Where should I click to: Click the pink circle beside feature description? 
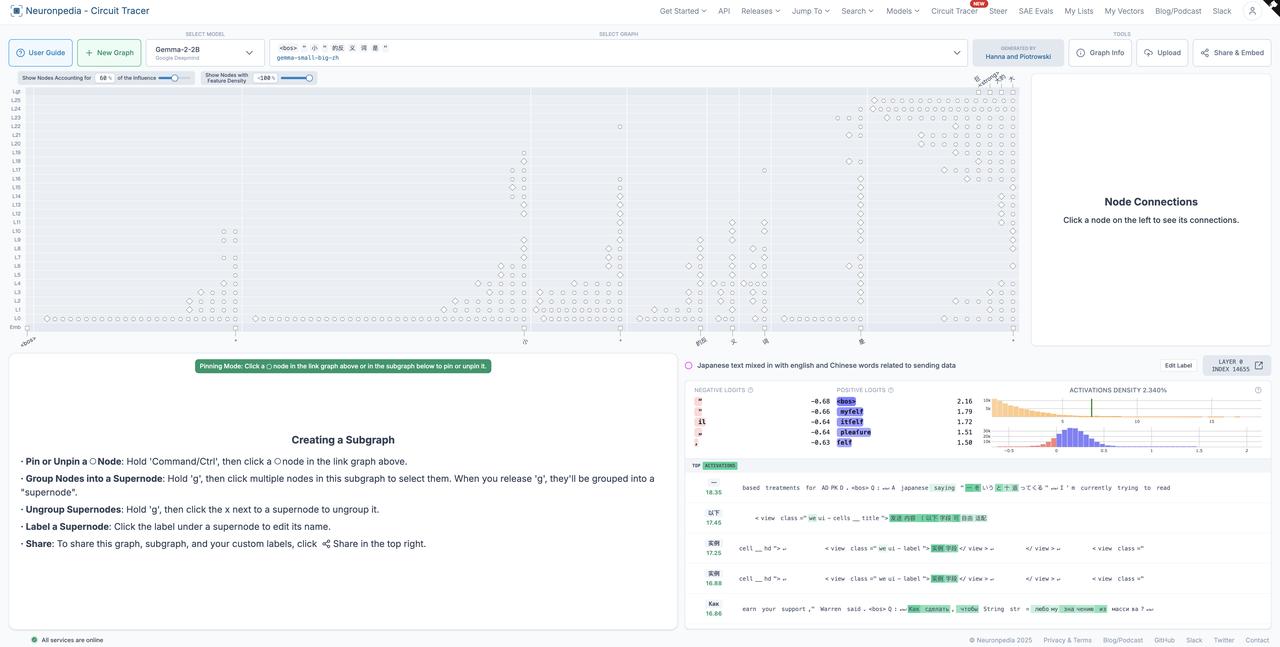pyautogui.click(x=689, y=366)
